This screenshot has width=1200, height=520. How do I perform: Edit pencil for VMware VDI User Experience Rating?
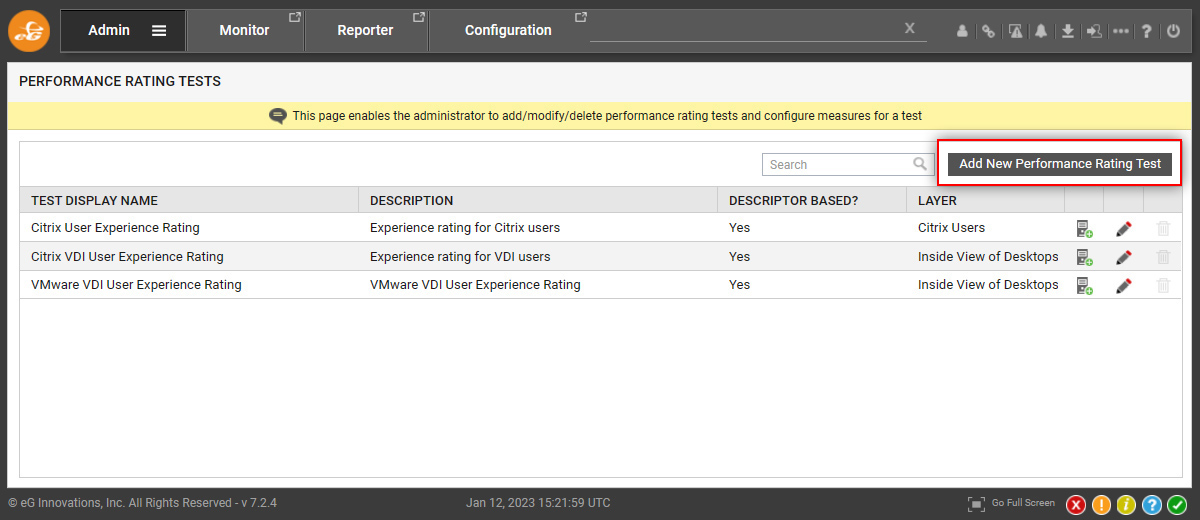(x=1124, y=285)
